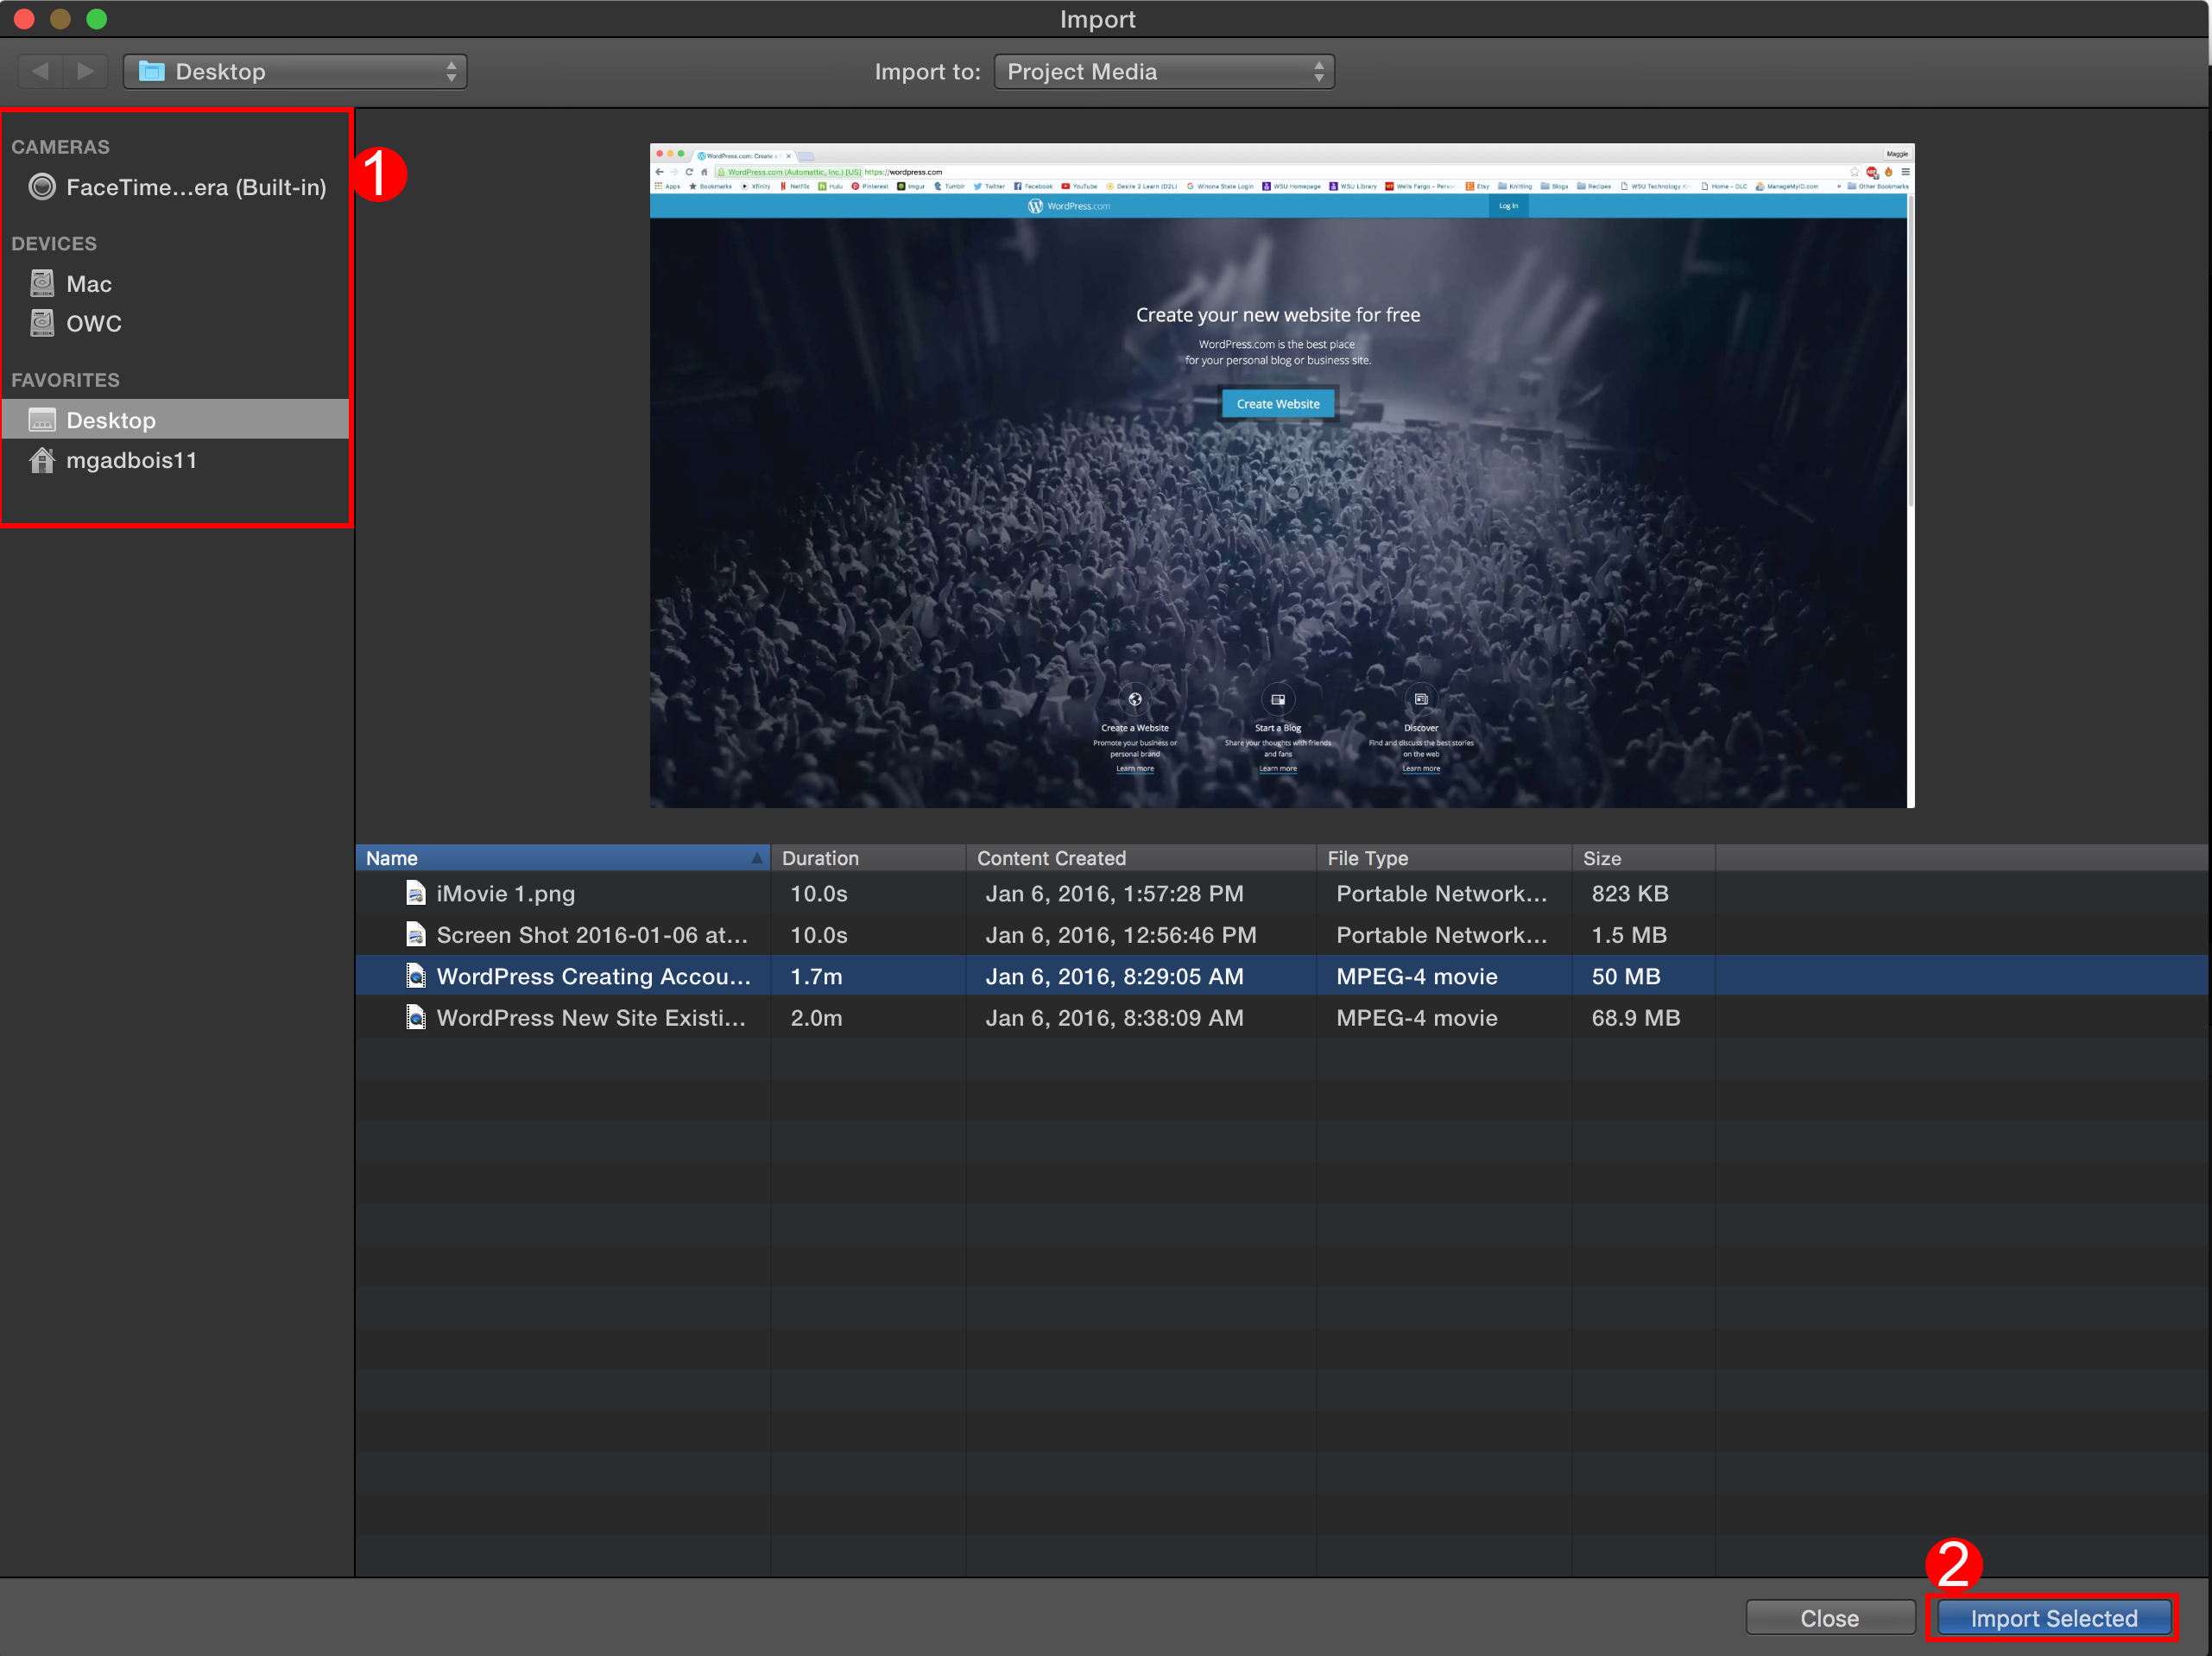Click the WordPress New Site movie file icon
Screen dimensions: 2212x1656
click(x=416, y=1017)
